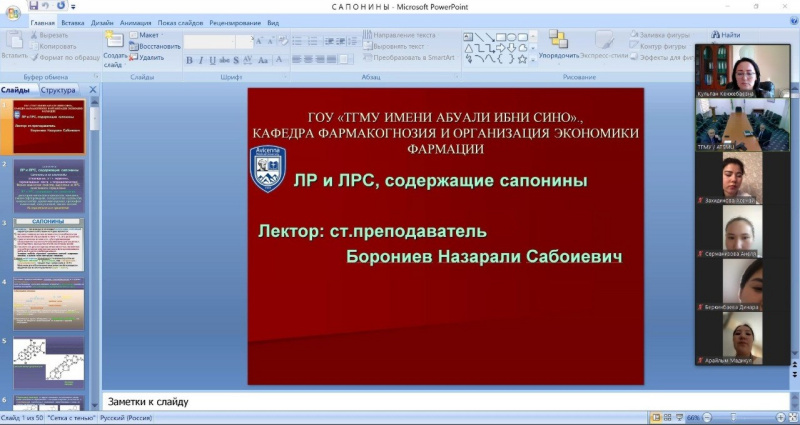Open the font name combo box

(209, 41)
